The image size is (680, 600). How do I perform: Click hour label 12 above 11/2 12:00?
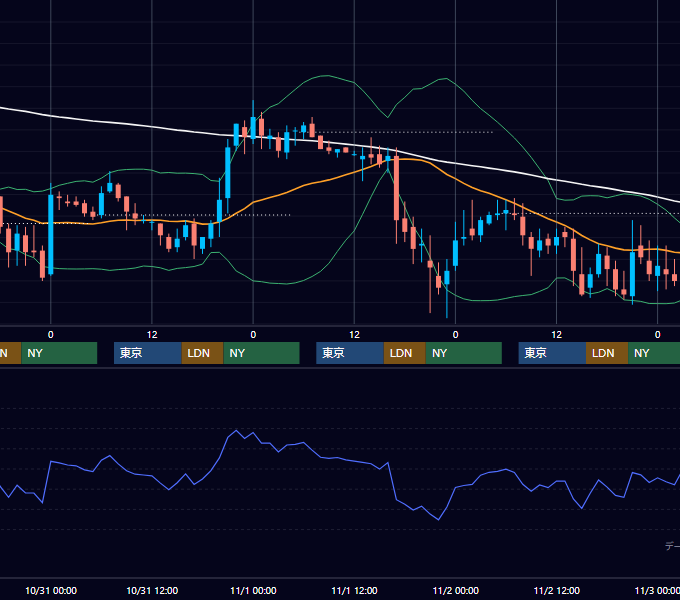pos(556,335)
